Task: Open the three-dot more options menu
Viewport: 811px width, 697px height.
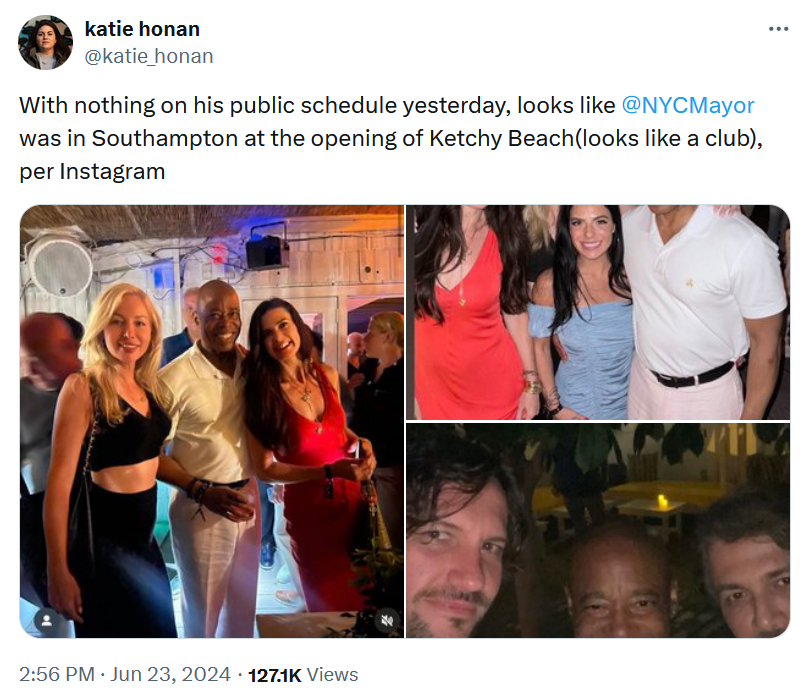Action: pos(778,29)
